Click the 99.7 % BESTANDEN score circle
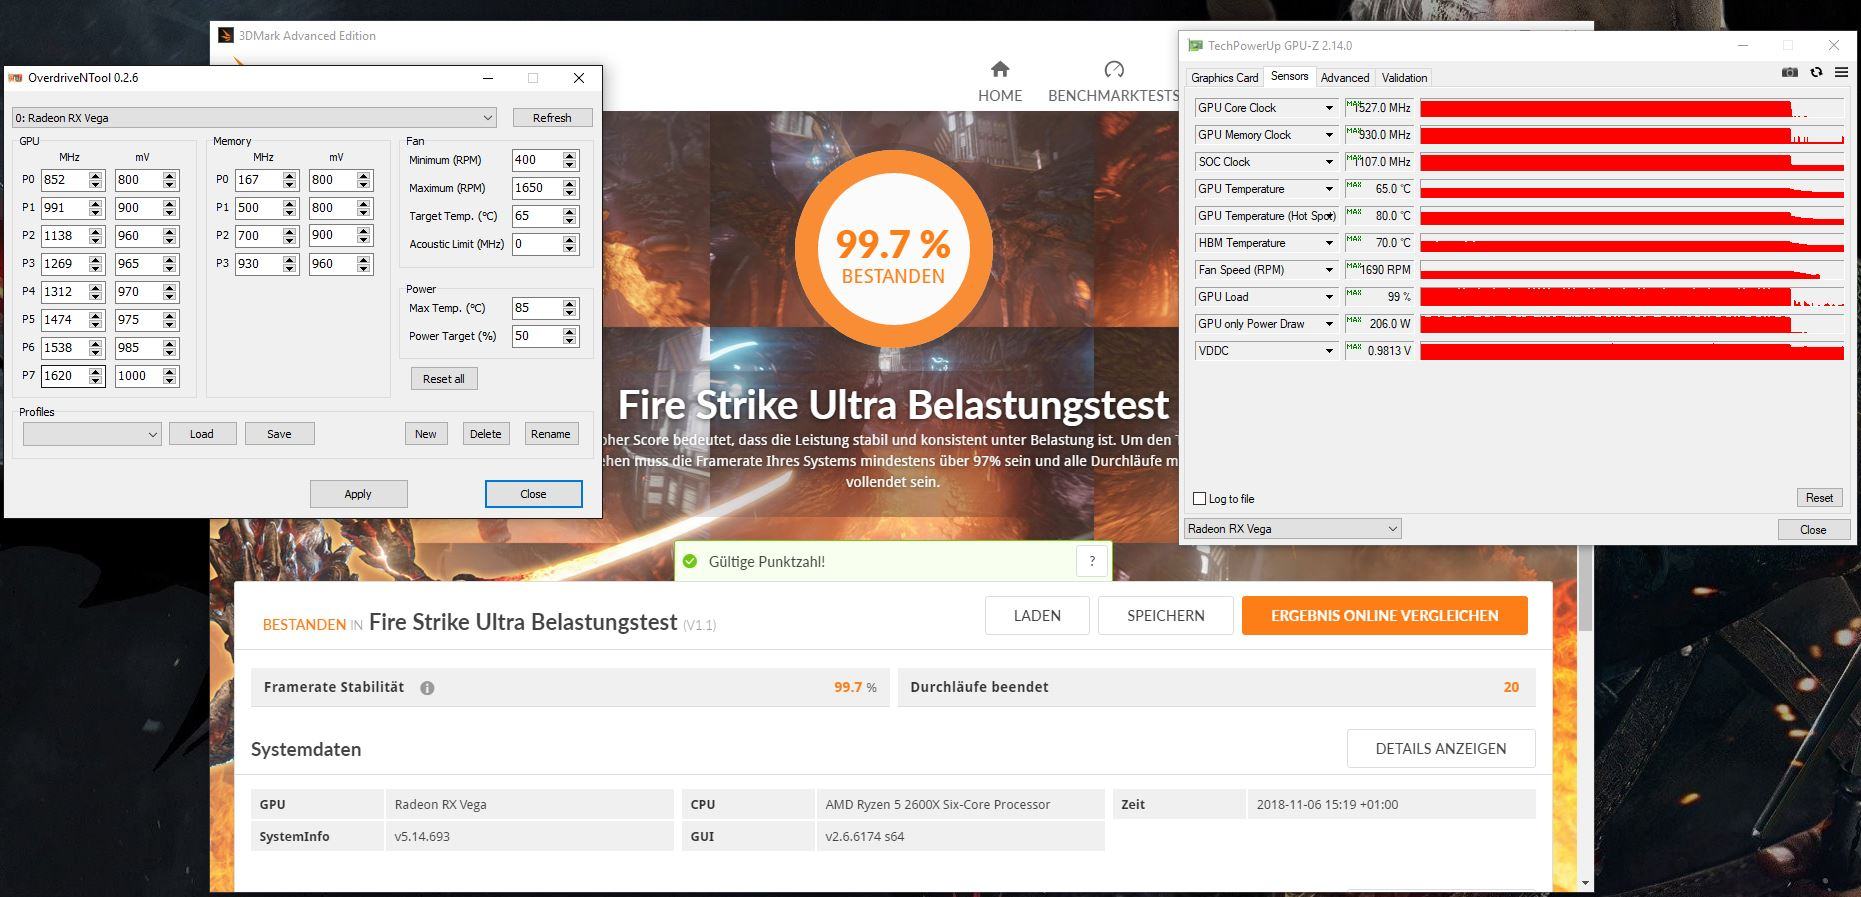Image resolution: width=1861 pixels, height=897 pixels. coord(893,249)
